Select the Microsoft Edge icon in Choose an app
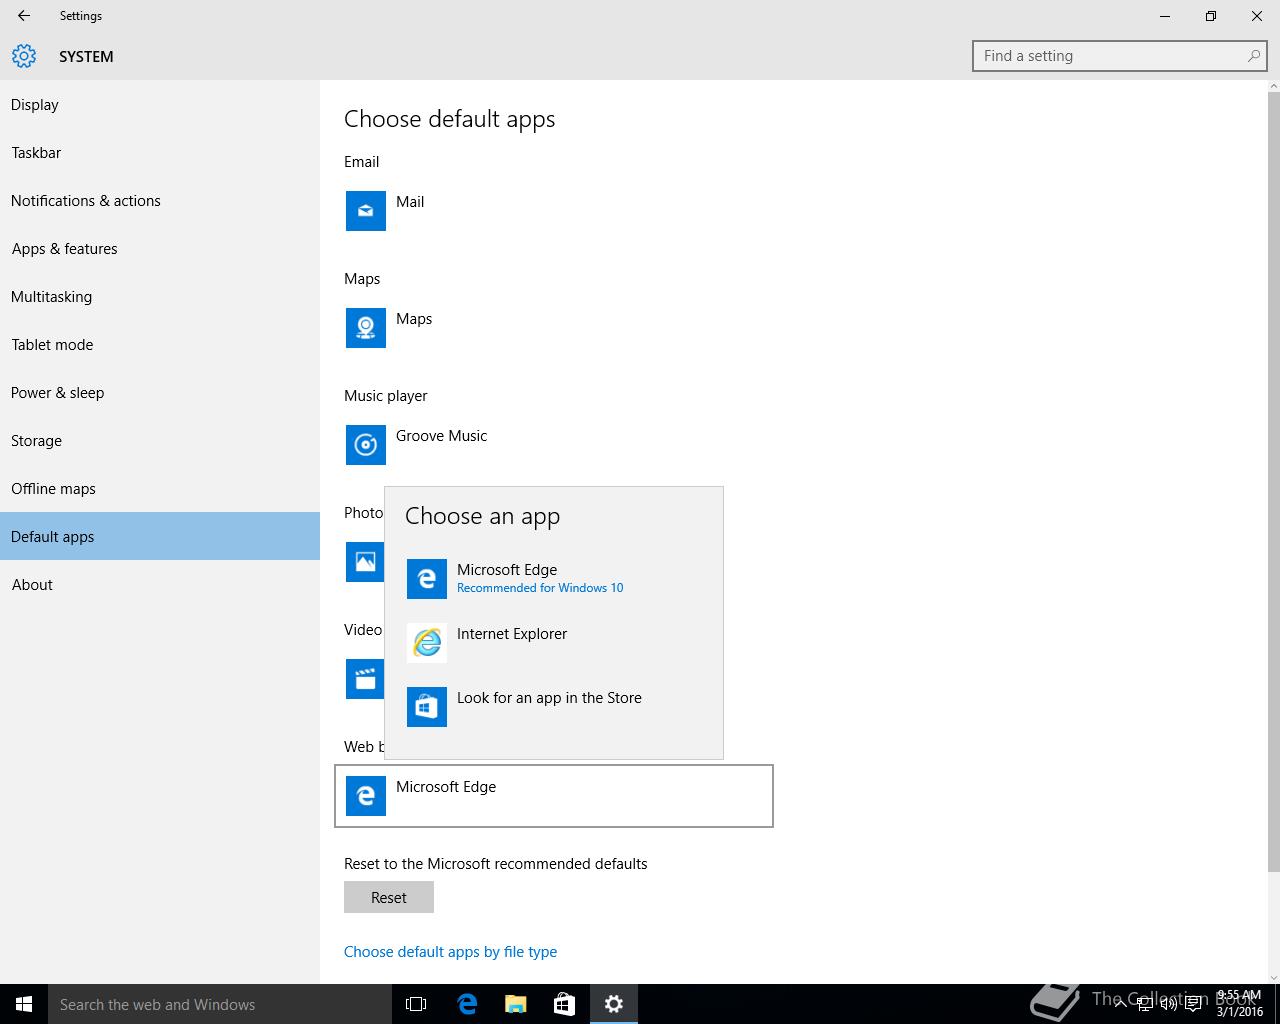1280x1024 pixels. (426, 579)
